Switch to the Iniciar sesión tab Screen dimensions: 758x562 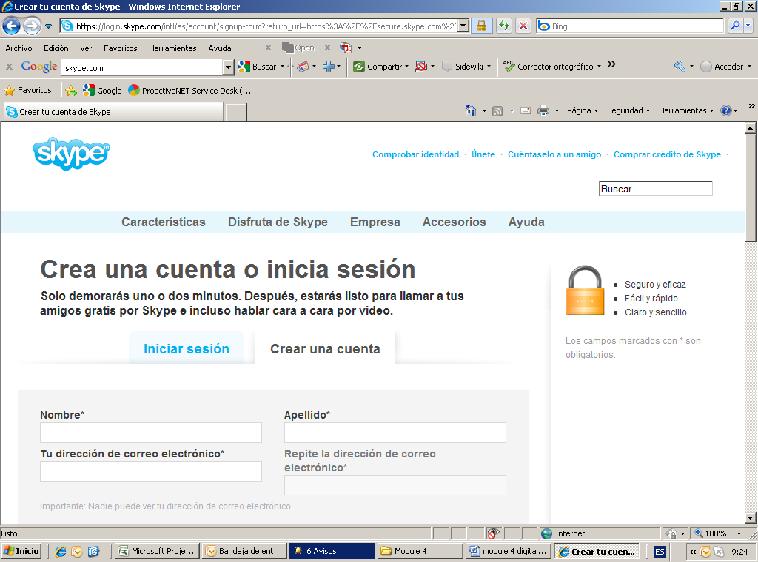pos(186,348)
